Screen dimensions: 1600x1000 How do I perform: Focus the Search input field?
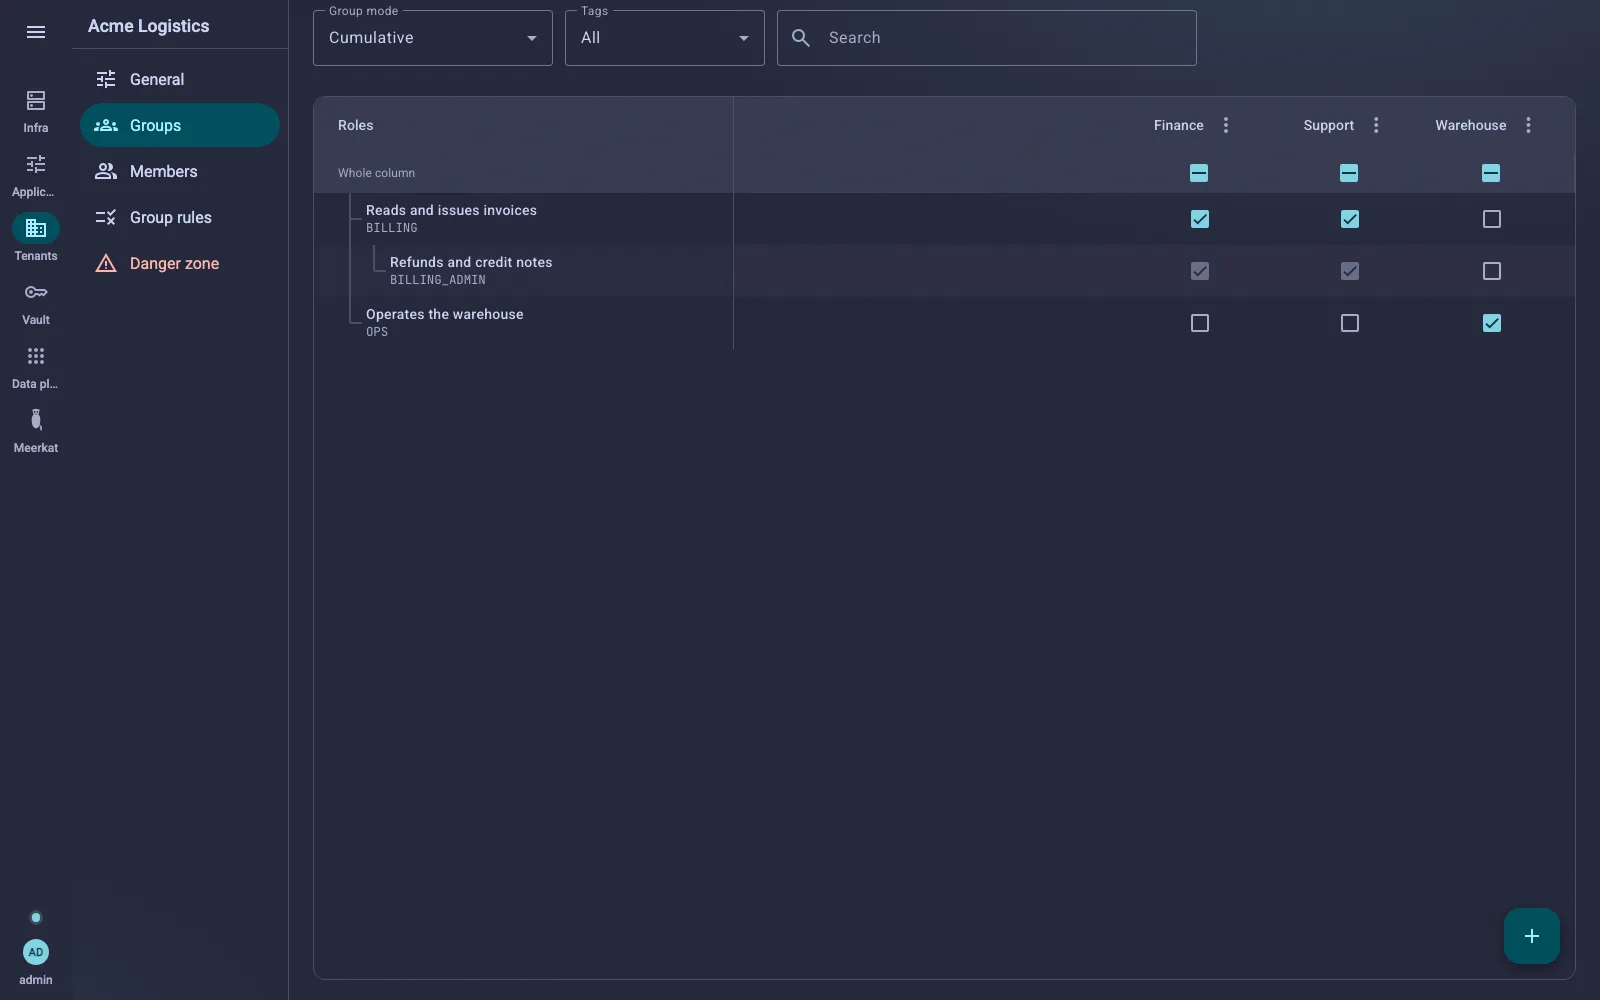(987, 38)
